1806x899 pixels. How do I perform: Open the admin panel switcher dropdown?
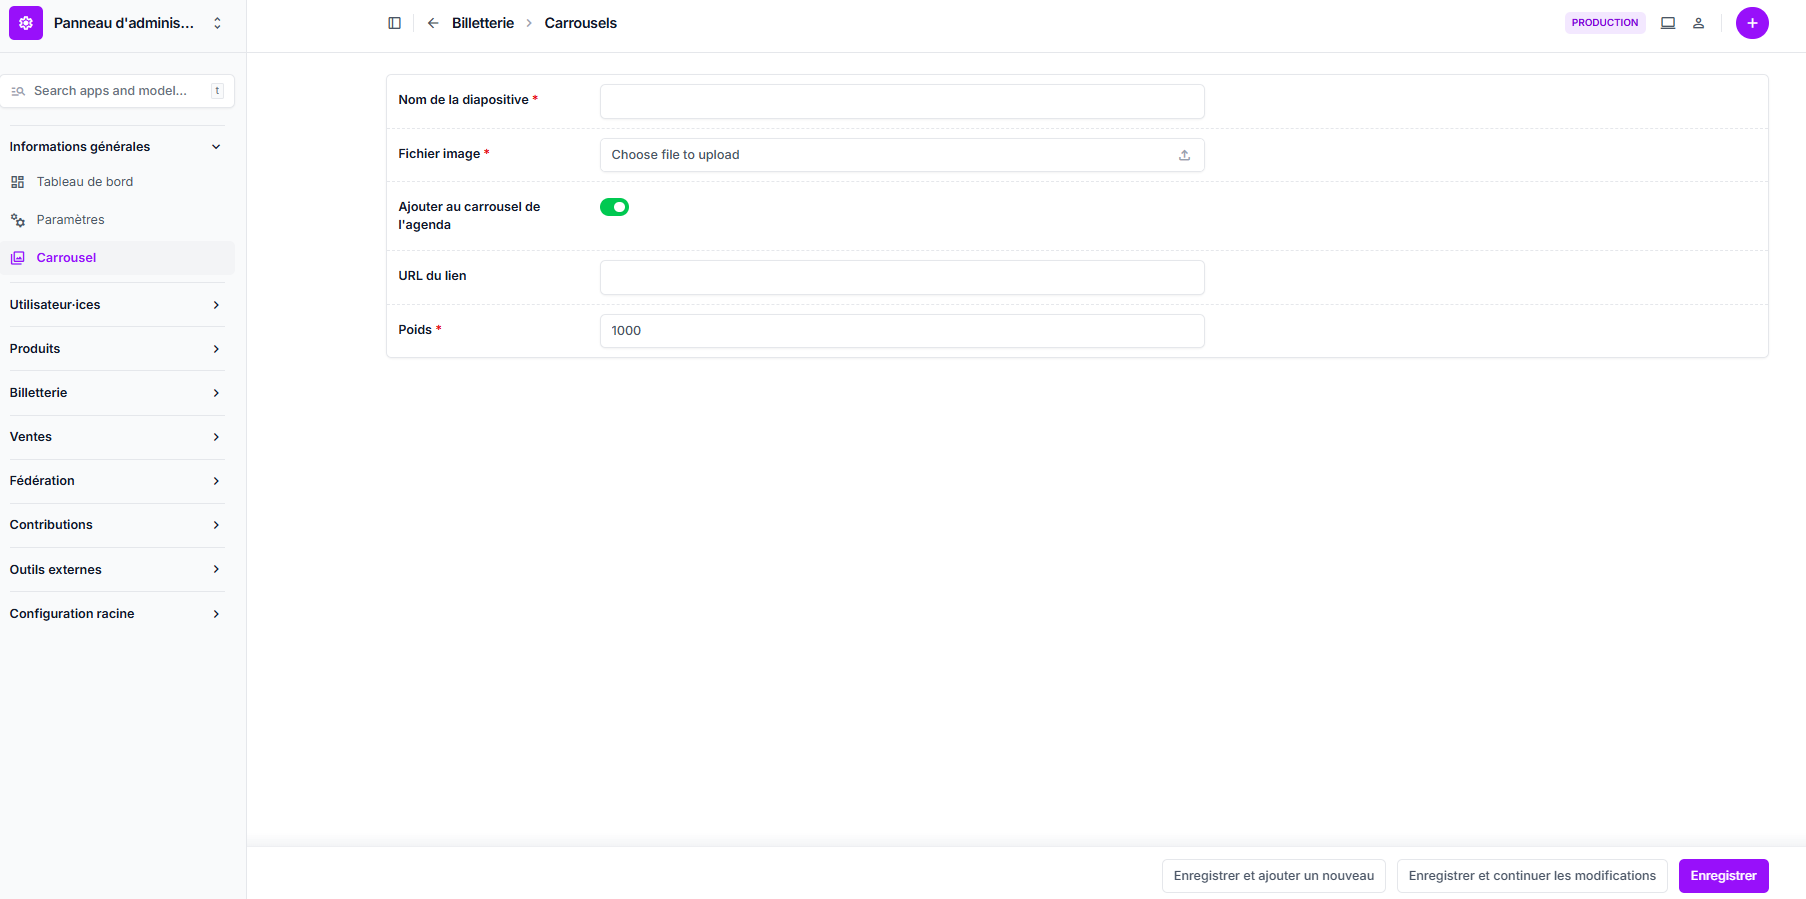tap(217, 23)
